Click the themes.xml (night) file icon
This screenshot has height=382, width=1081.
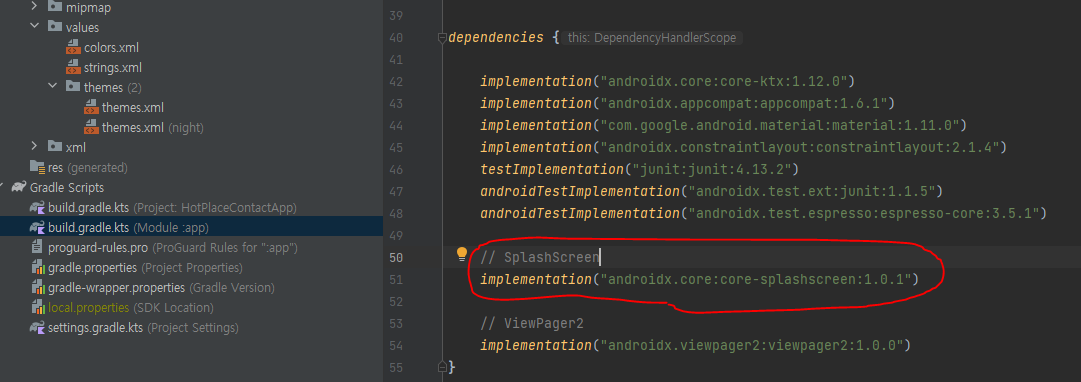[x=91, y=128]
